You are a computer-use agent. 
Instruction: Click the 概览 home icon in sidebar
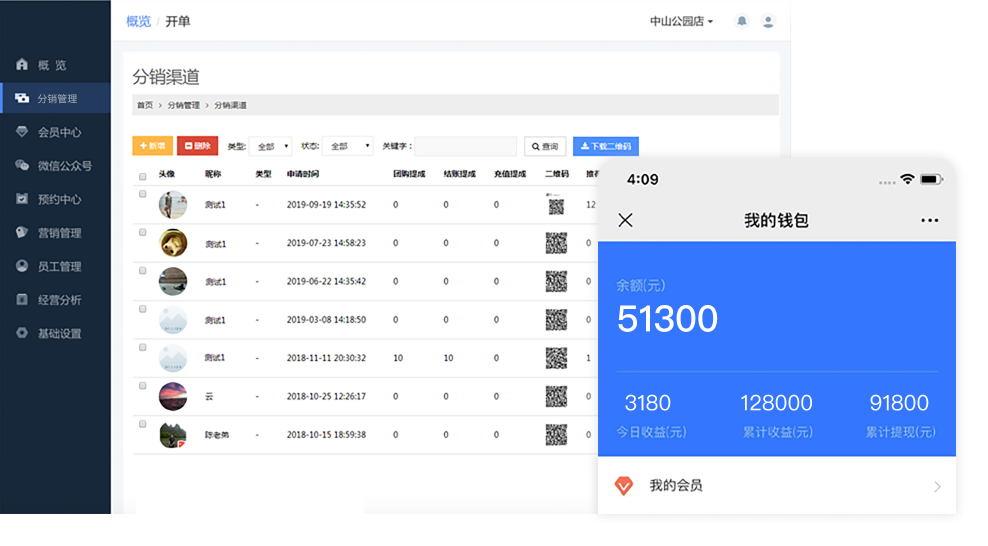22,65
